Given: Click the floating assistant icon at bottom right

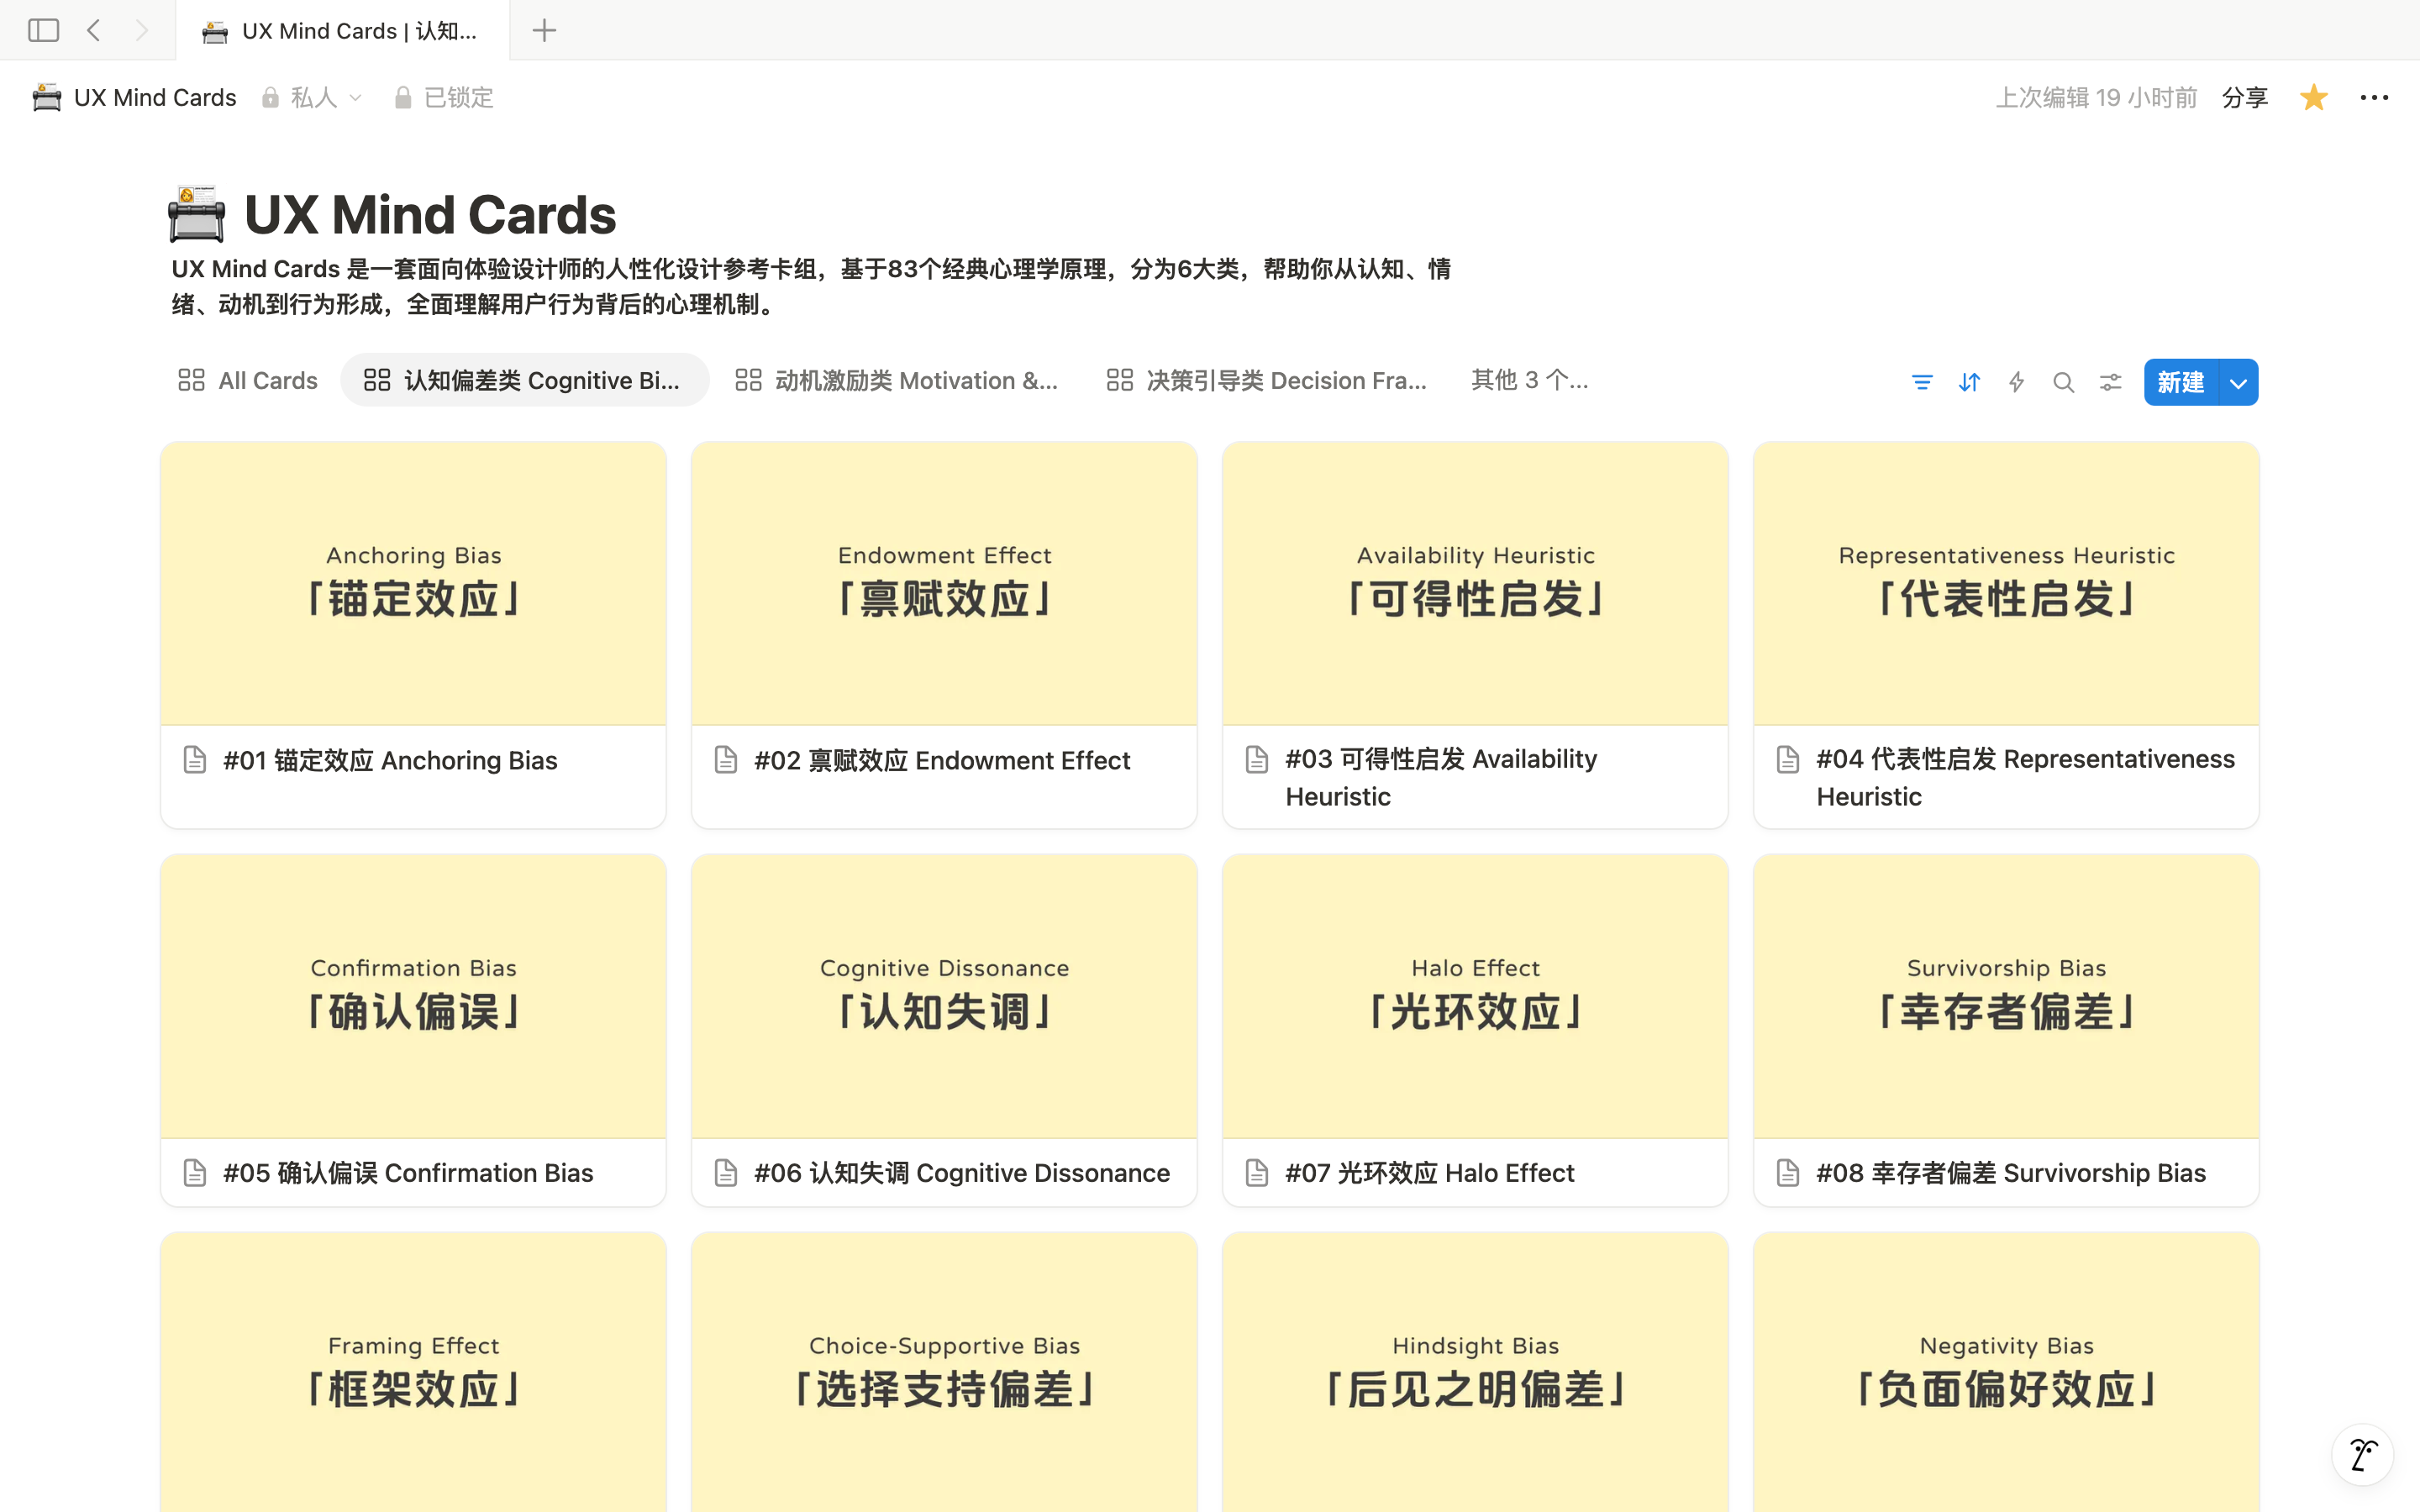Looking at the screenshot, I should (x=2362, y=1455).
